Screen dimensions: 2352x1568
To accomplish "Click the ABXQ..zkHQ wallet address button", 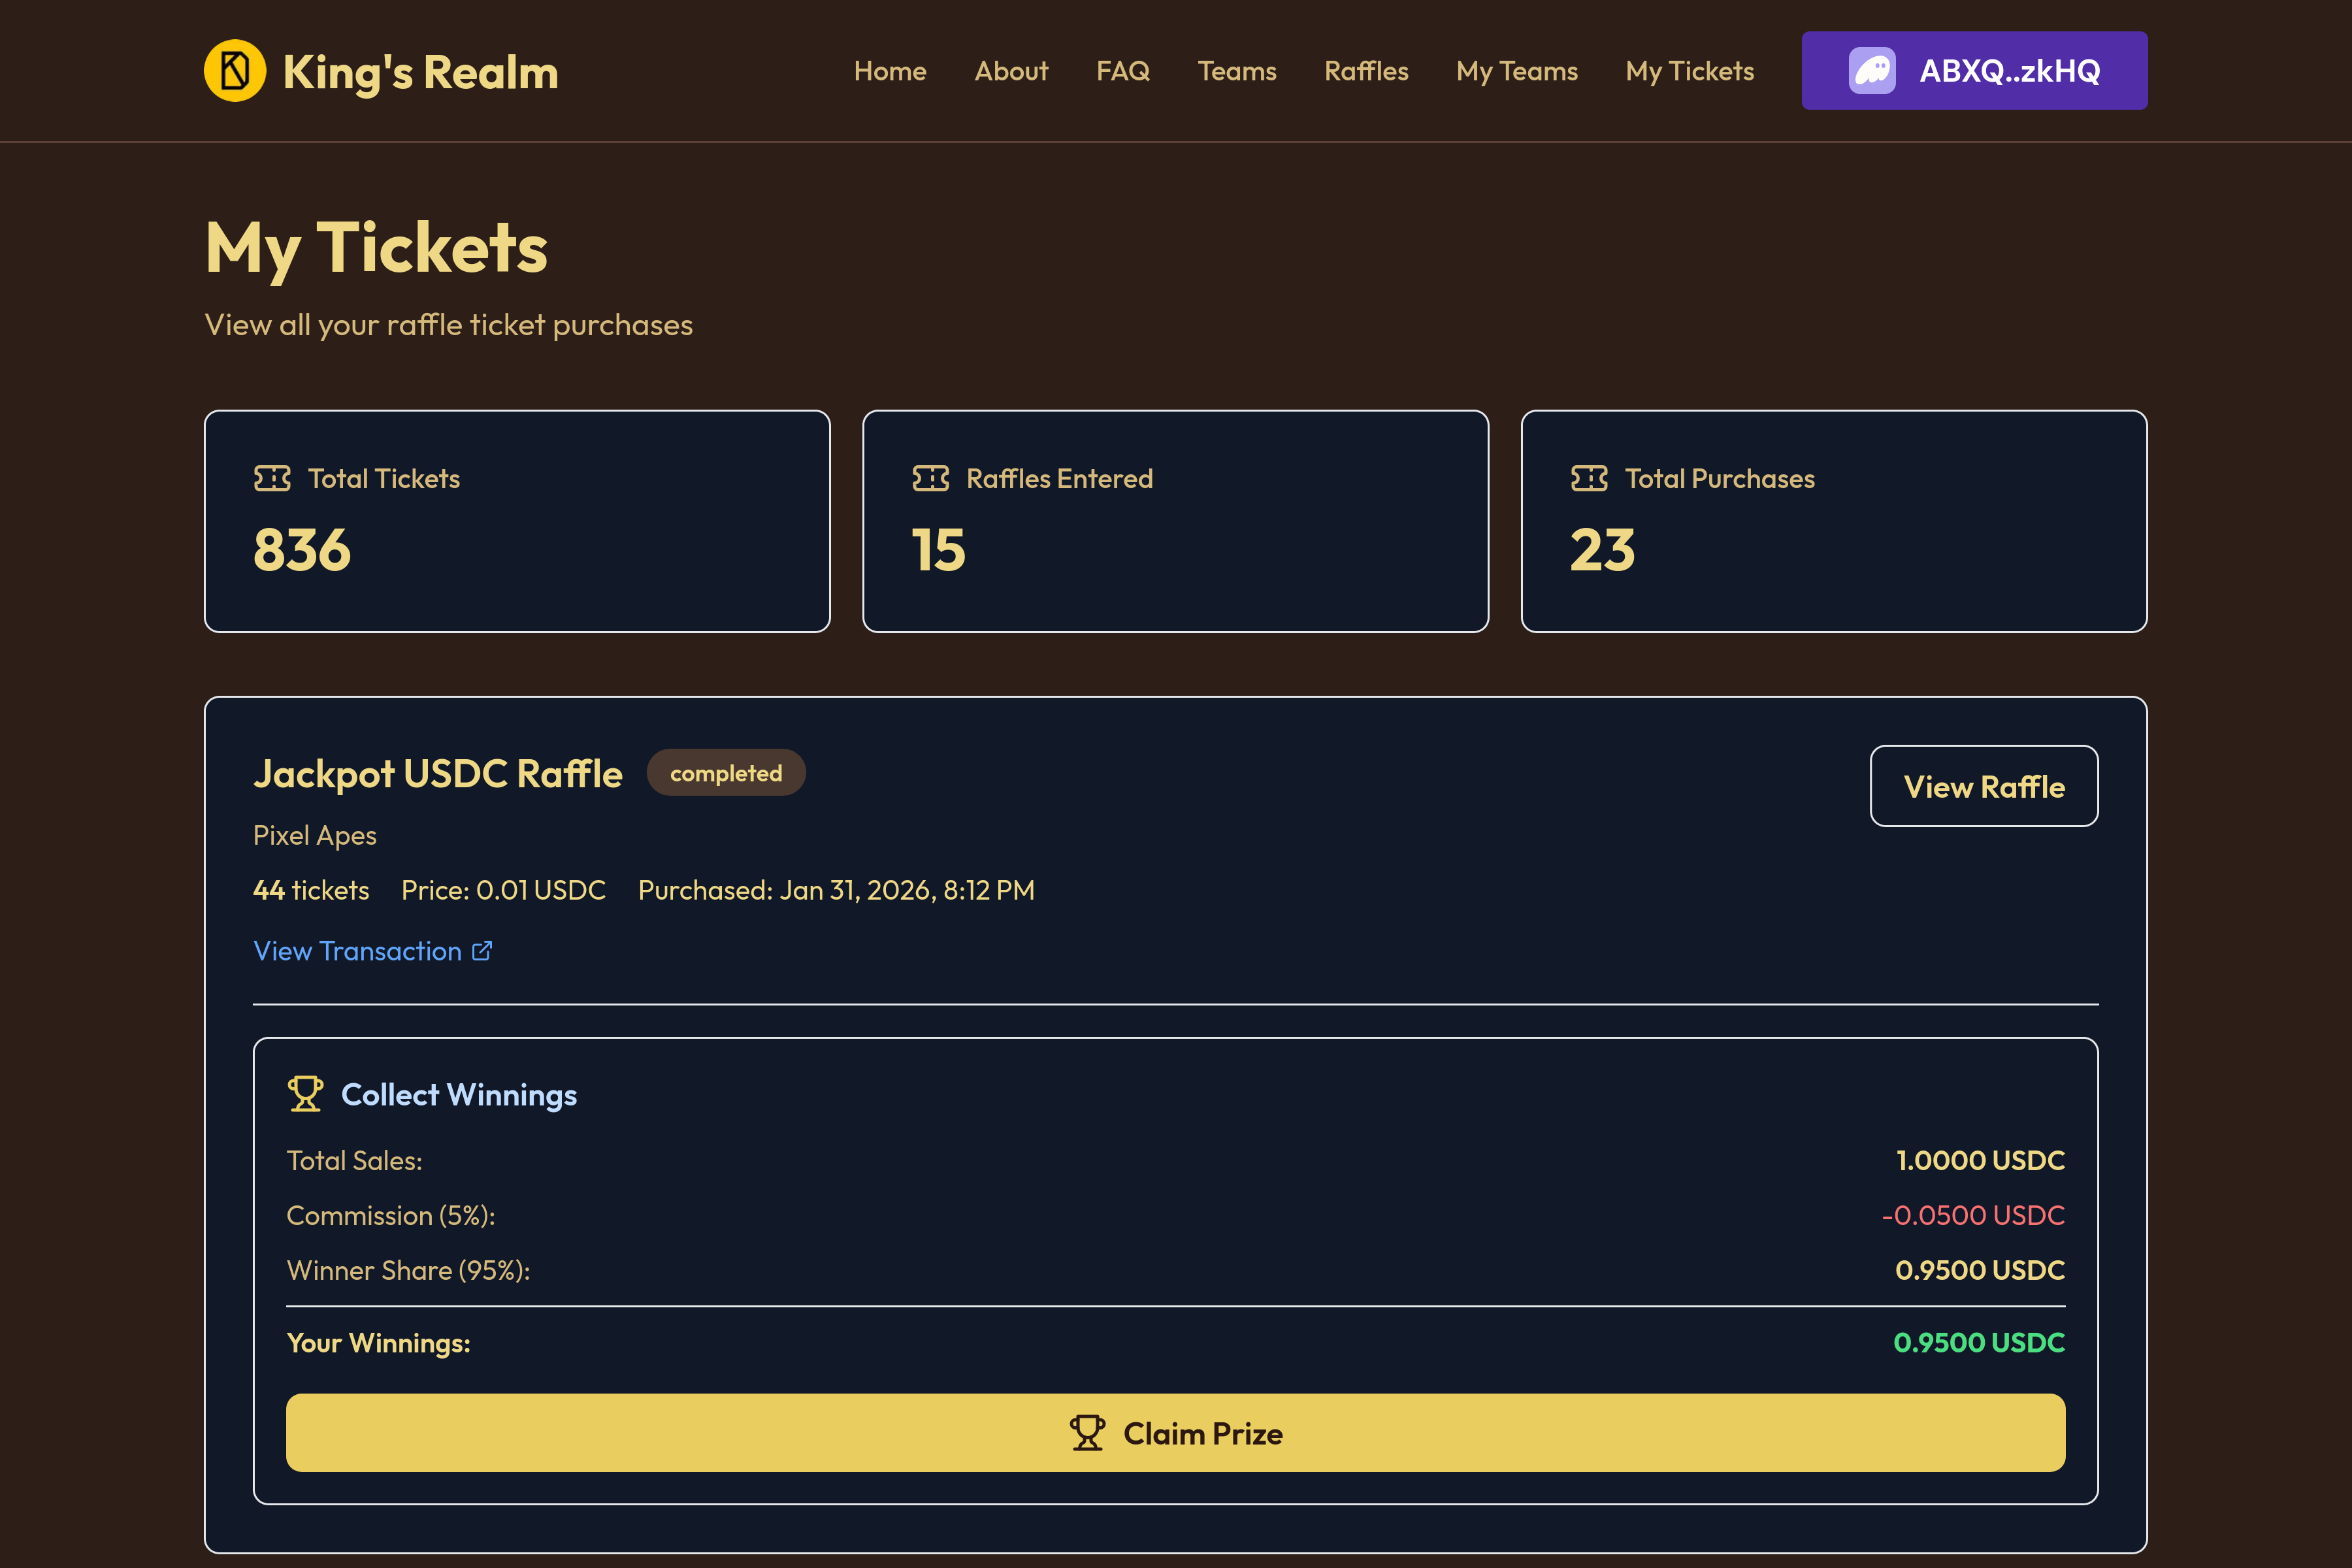I will pyautogui.click(x=1973, y=70).
